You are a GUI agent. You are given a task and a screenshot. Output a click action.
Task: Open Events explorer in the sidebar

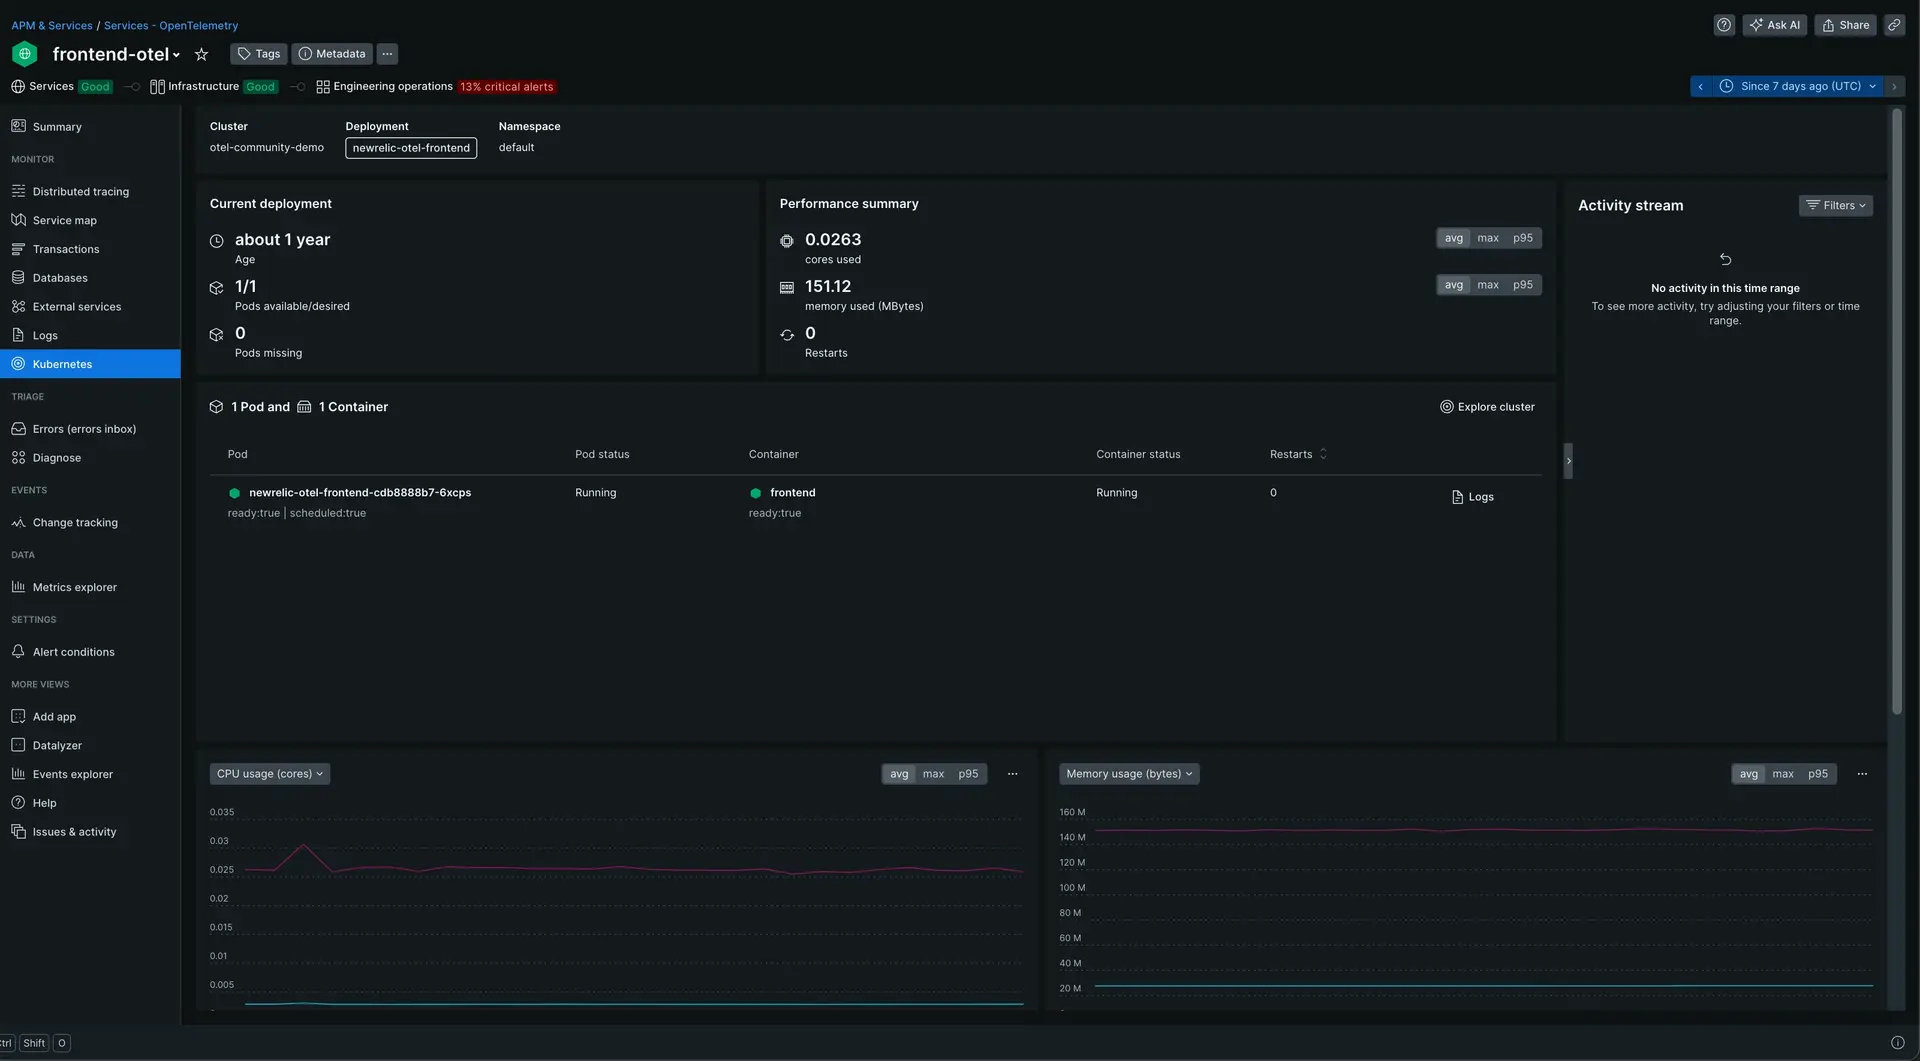click(90, 774)
